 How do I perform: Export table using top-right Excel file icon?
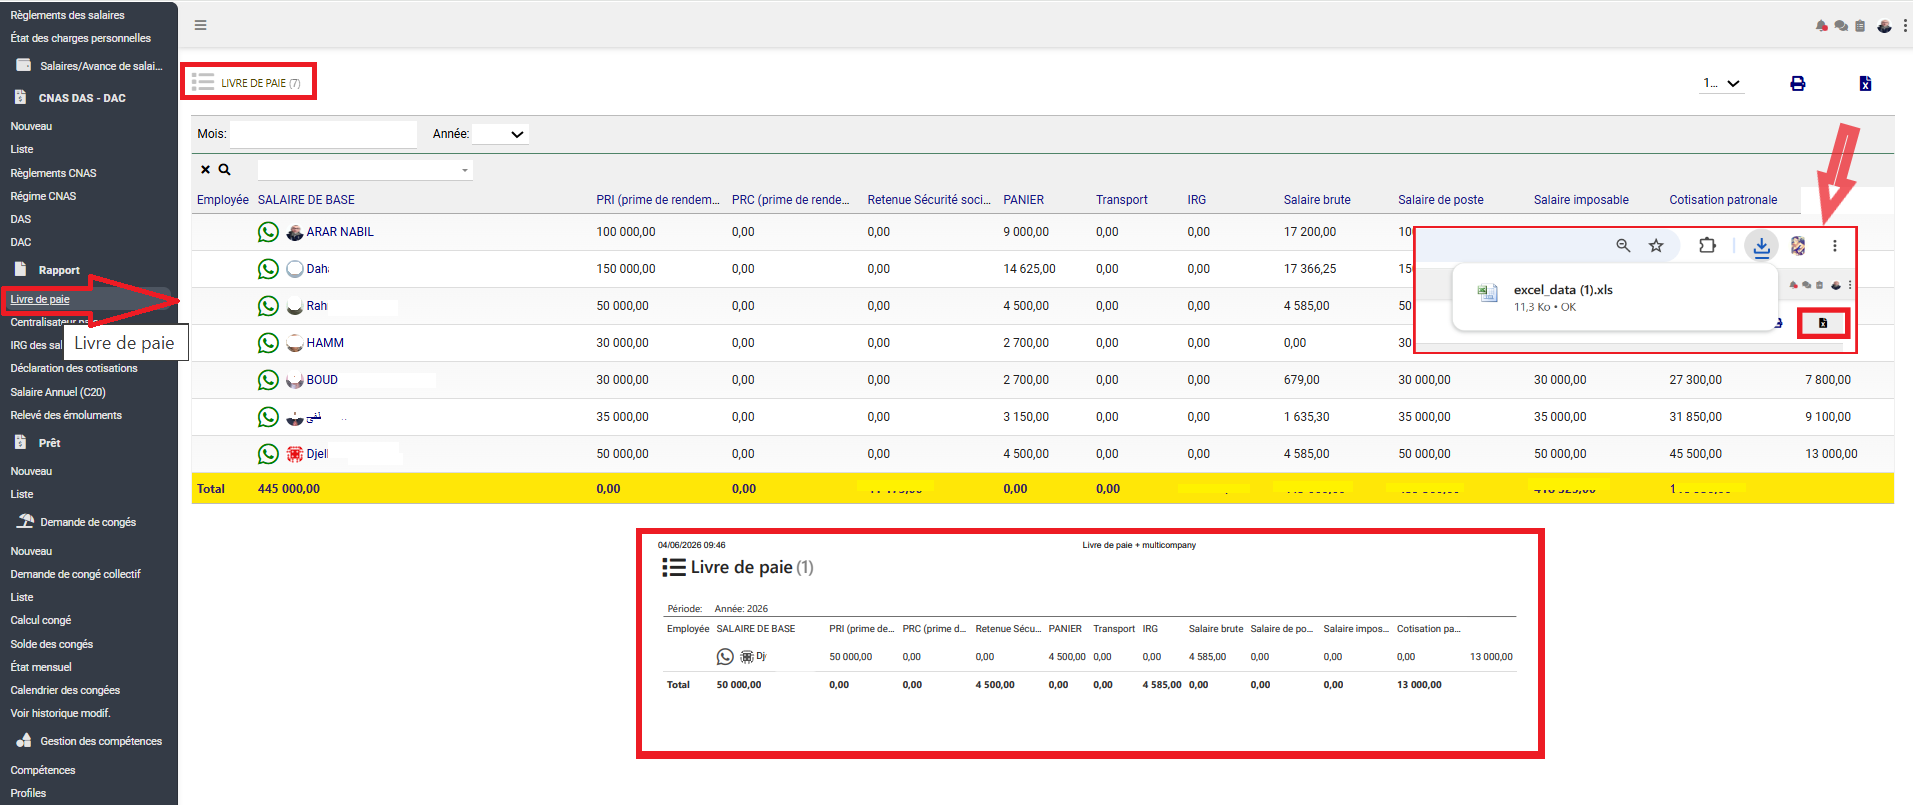[x=1865, y=84]
